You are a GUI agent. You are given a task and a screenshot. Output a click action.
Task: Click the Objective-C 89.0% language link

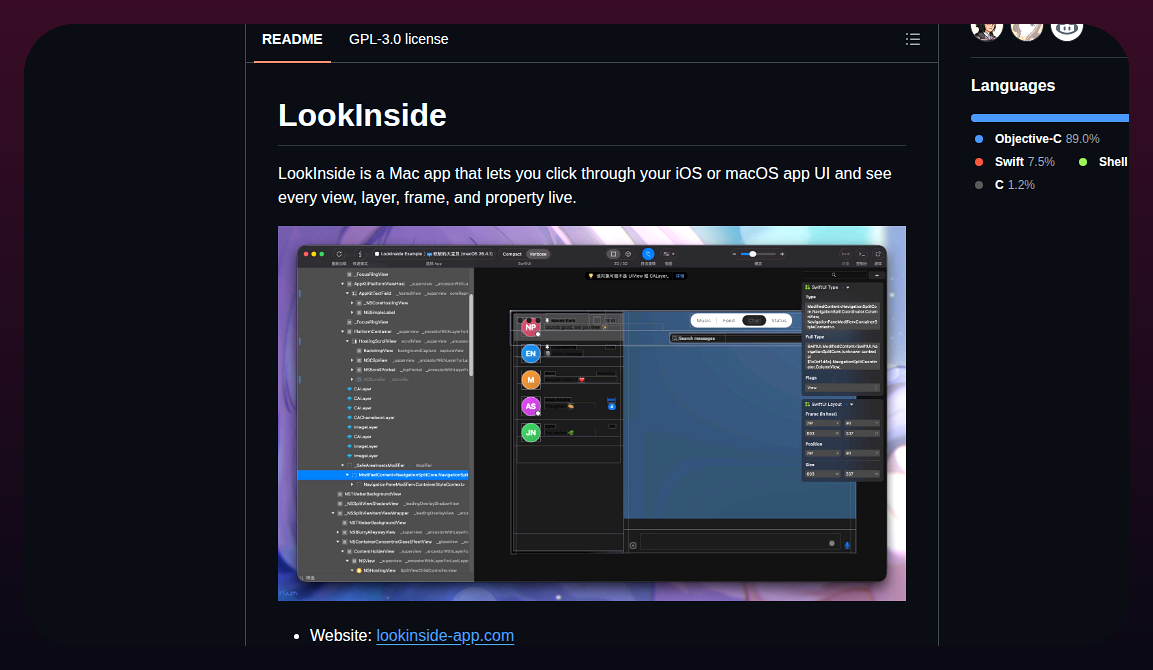click(1037, 139)
